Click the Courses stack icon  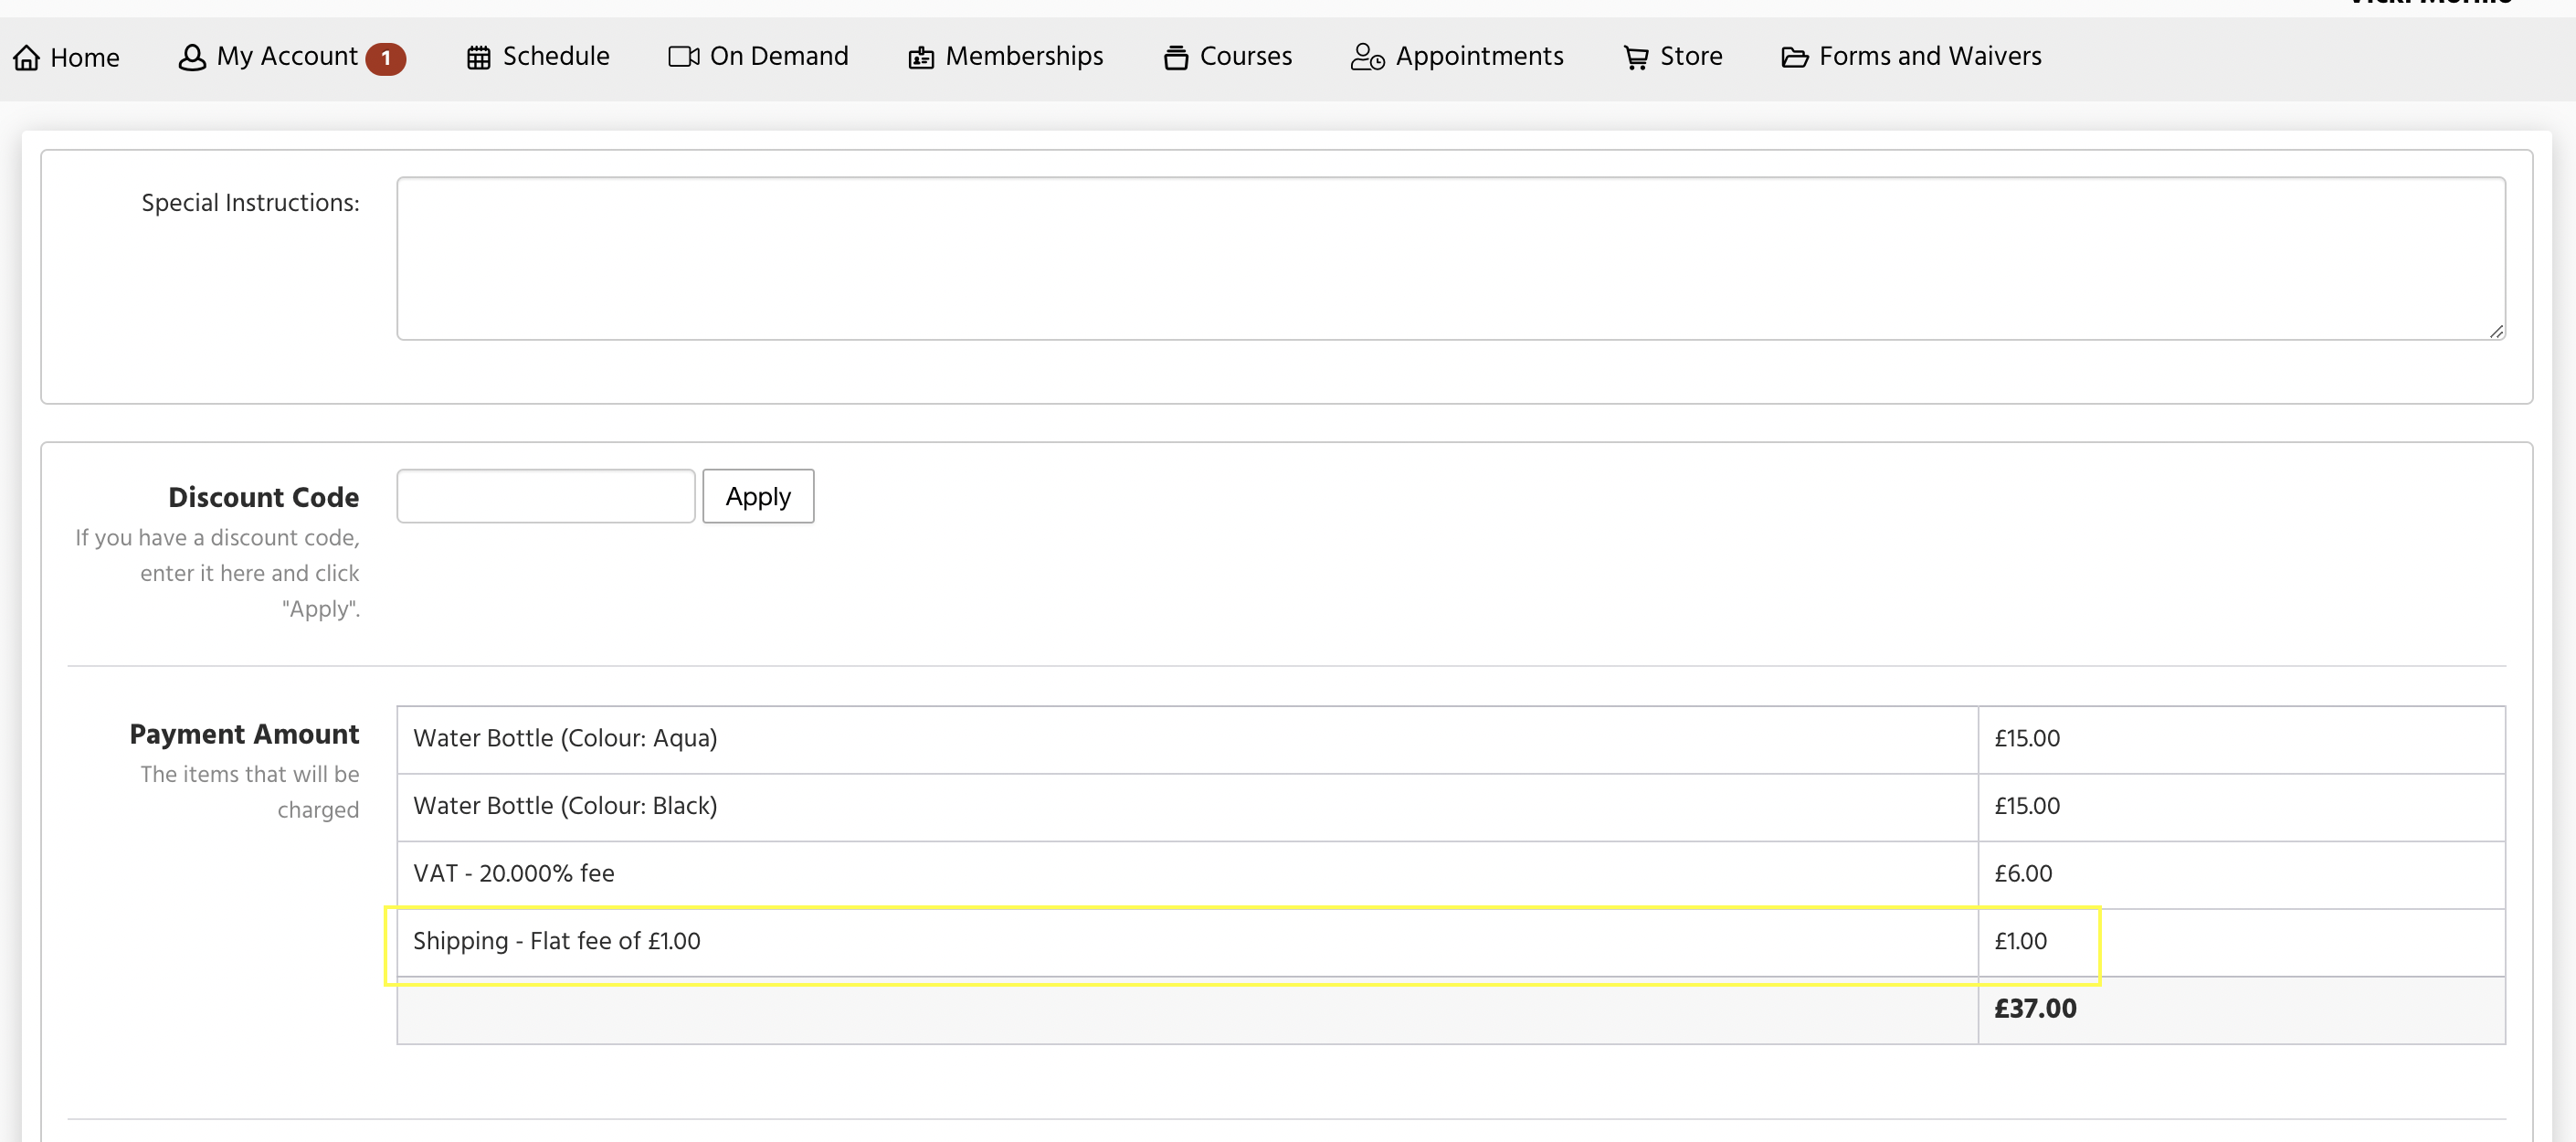click(x=1175, y=58)
